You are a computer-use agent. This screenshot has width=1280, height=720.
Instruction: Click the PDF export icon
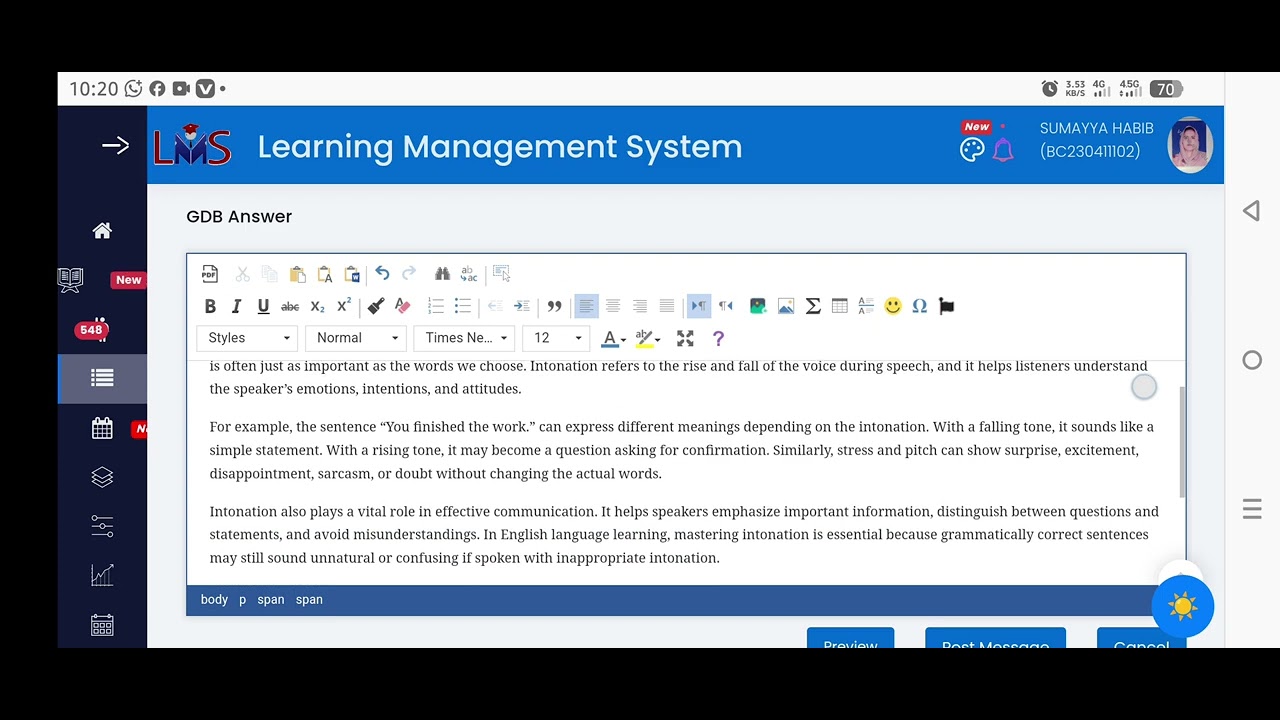[x=210, y=273]
